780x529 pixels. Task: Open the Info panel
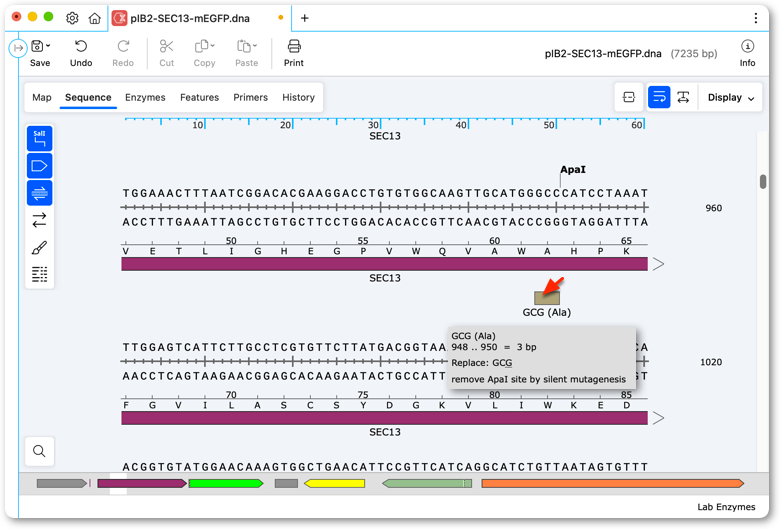(747, 54)
